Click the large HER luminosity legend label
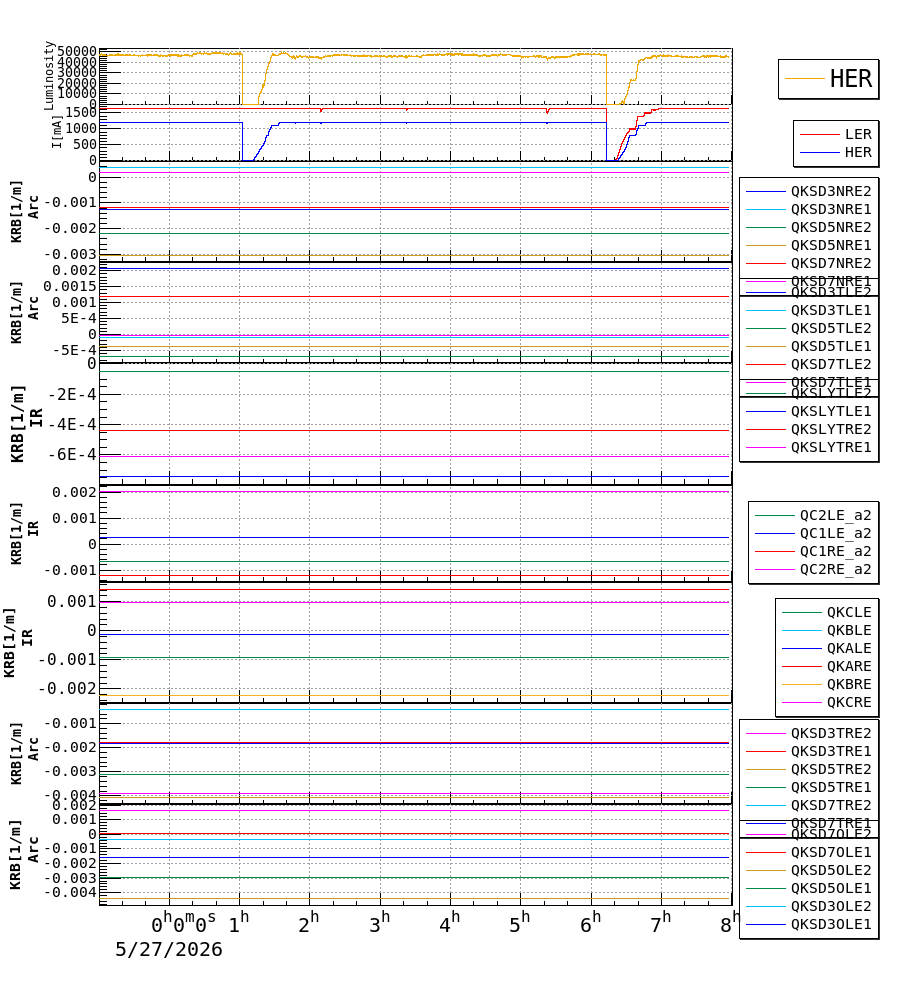Screen dimensions: 900x984 pos(850,79)
